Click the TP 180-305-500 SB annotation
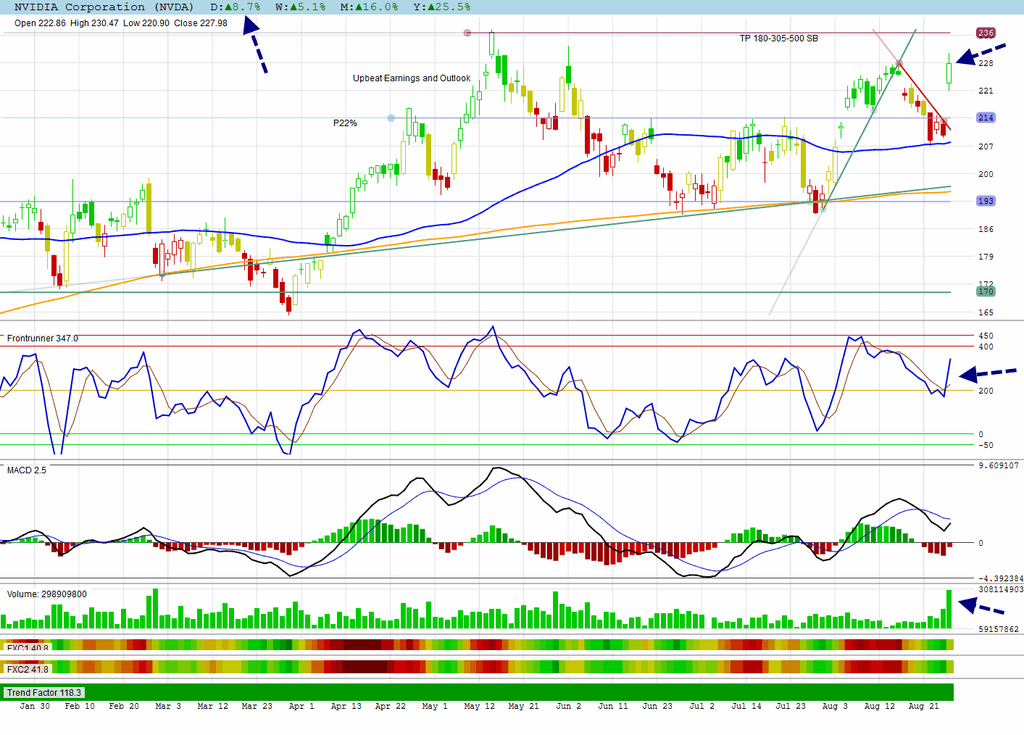The image size is (1024, 735). tap(778, 39)
